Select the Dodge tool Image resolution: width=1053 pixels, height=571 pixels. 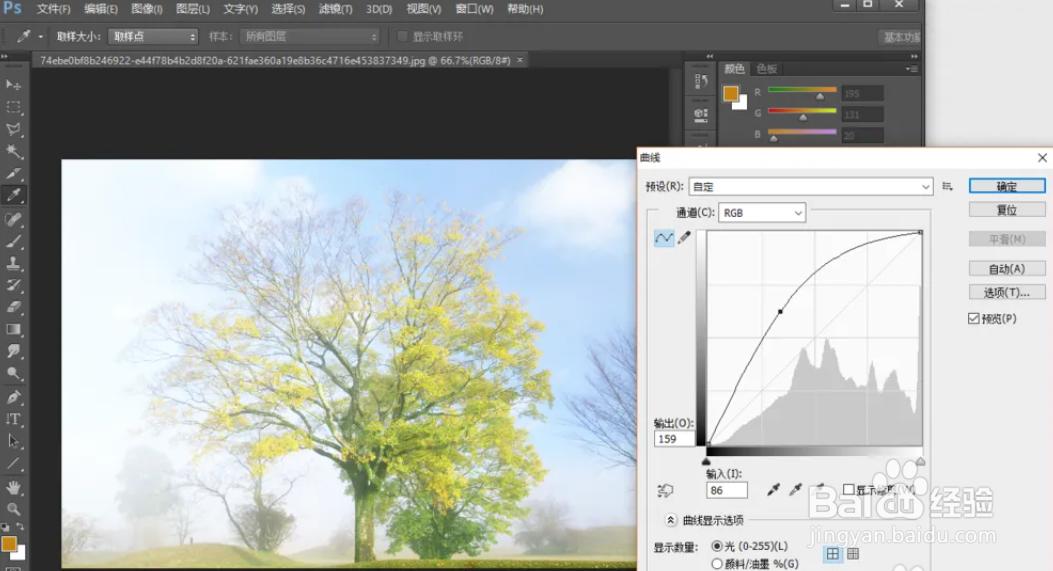[13, 374]
